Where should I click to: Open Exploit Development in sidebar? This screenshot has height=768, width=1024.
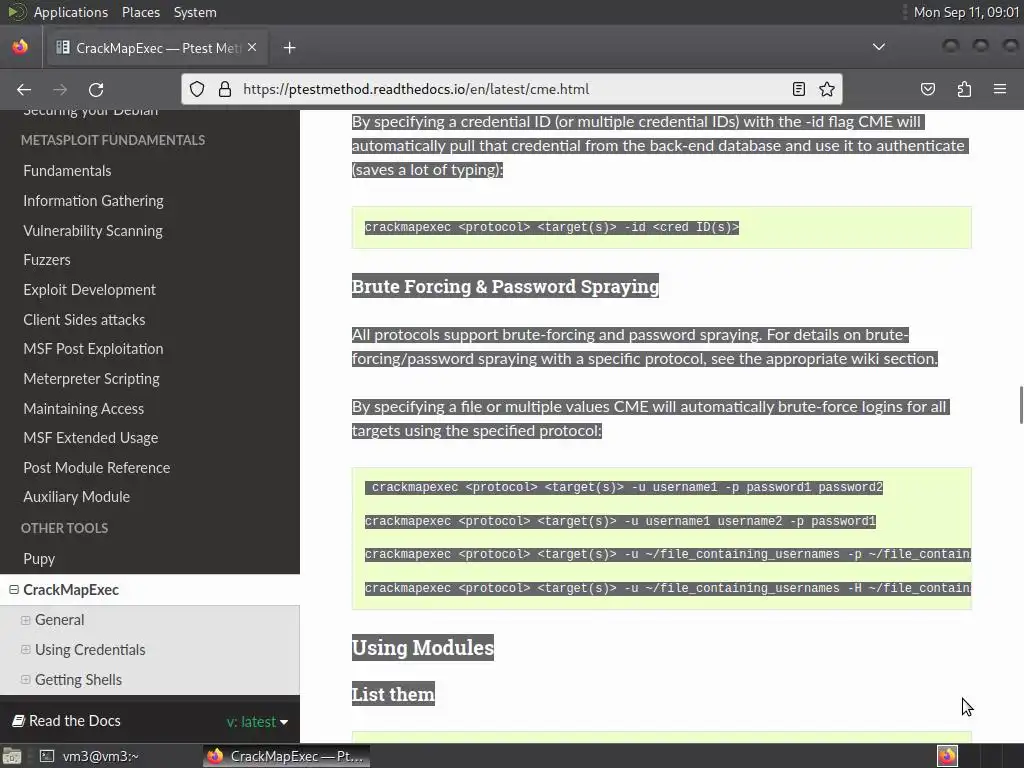click(x=89, y=290)
